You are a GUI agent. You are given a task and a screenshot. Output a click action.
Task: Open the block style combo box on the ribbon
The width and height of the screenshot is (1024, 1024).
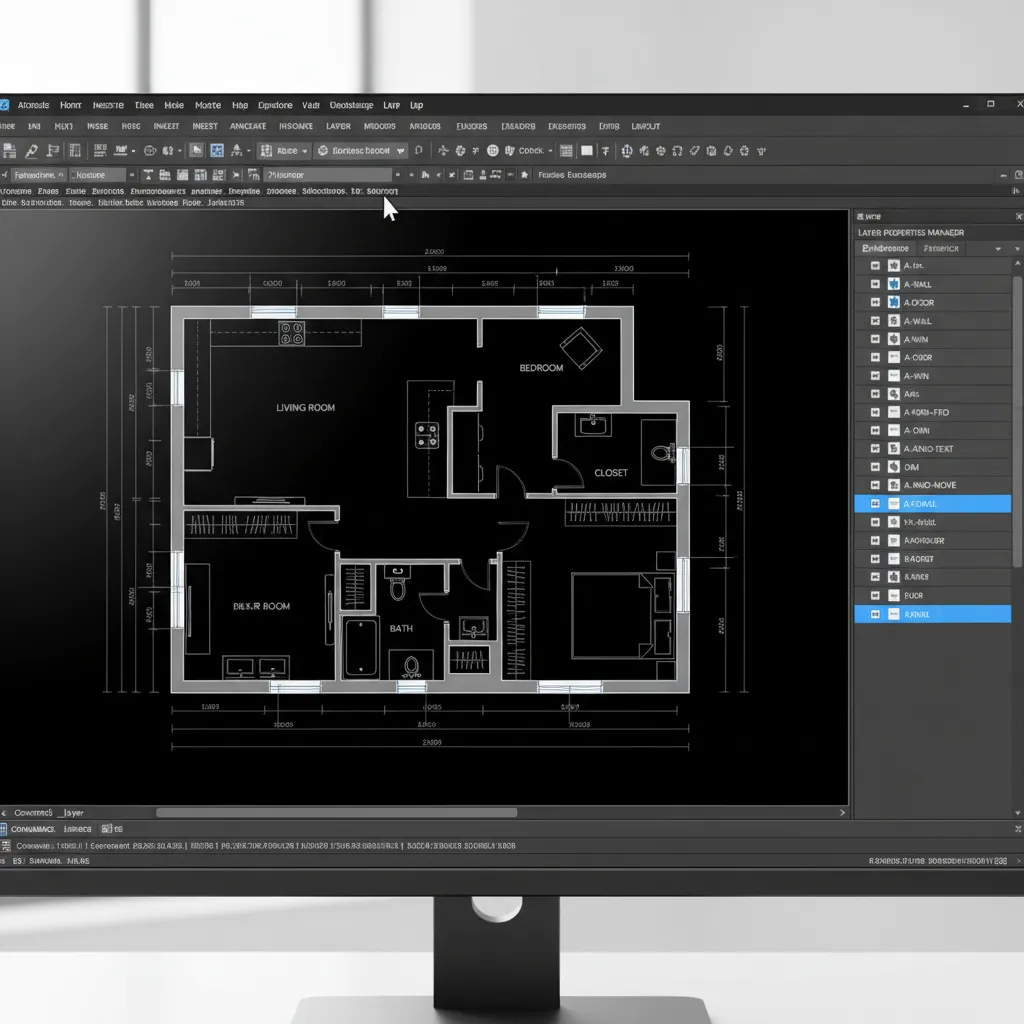click(x=285, y=150)
